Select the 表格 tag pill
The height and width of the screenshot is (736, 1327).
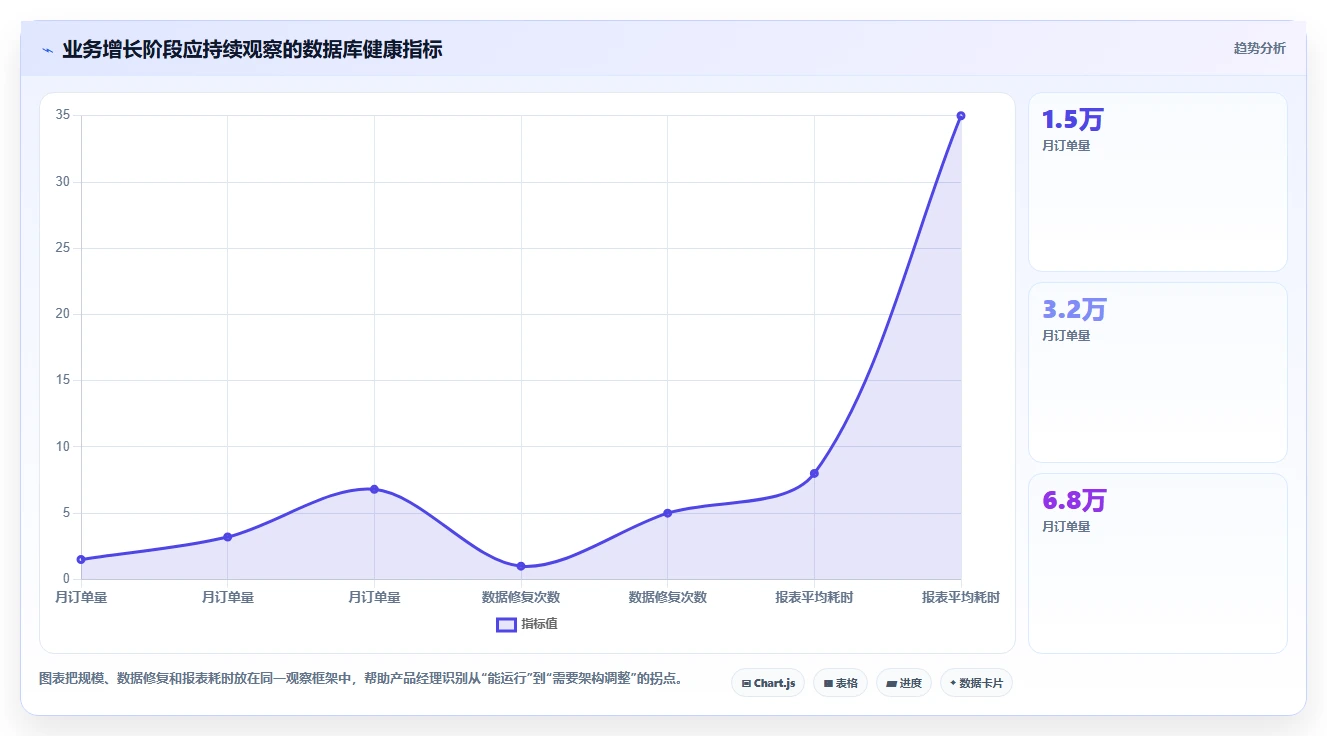pos(840,683)
